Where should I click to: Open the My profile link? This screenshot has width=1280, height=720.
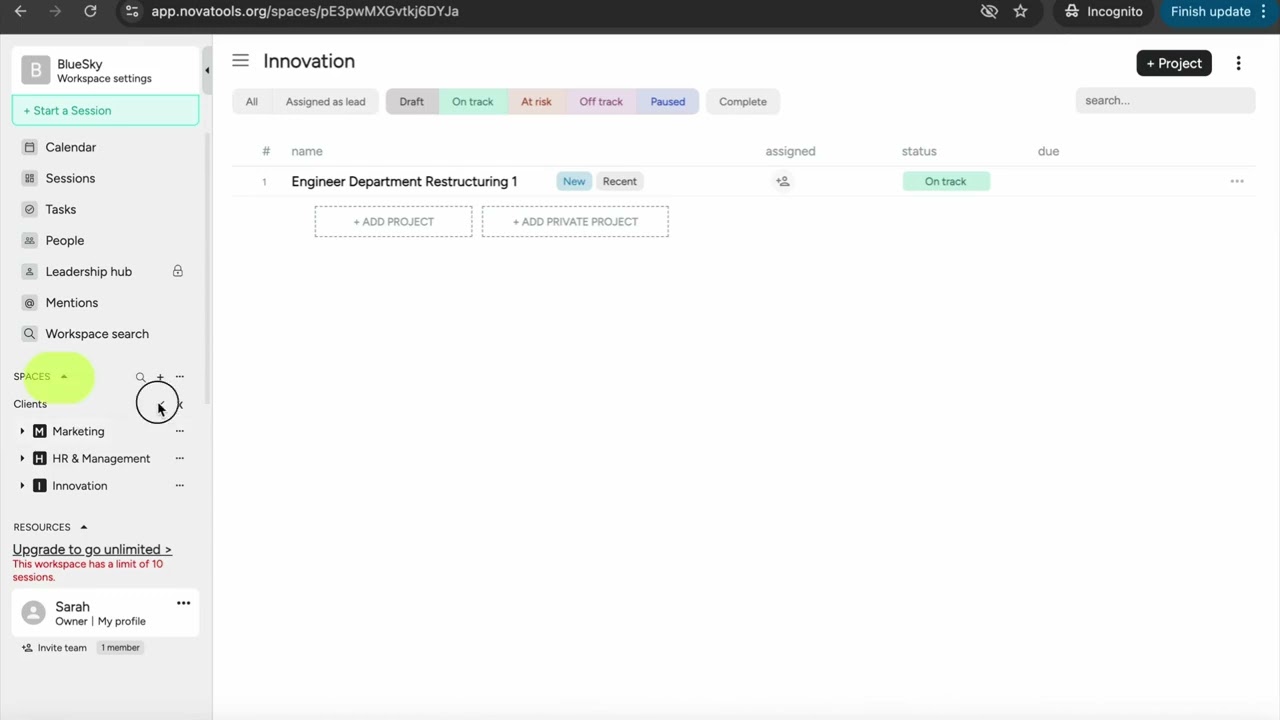tap(122, 621)
